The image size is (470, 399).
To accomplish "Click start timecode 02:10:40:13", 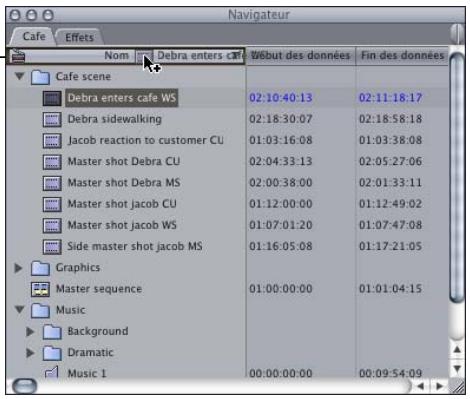I will coord(281,98).
